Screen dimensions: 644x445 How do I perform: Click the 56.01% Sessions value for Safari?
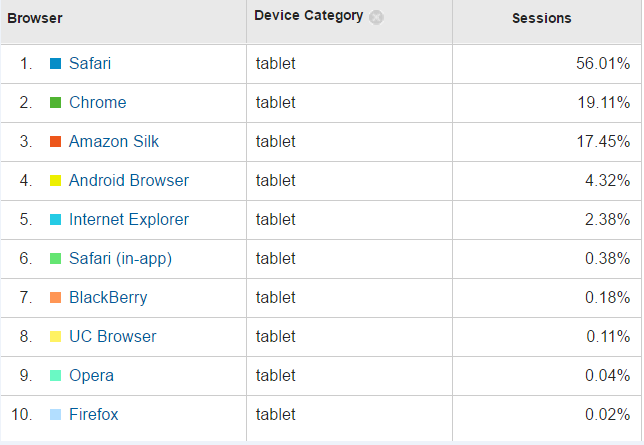pos(603,63)
